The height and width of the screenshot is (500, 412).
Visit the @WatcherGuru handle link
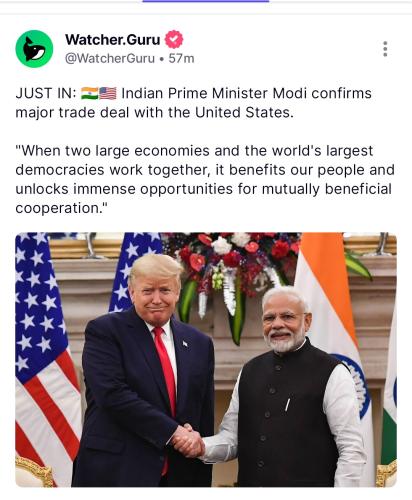(110, 59)
